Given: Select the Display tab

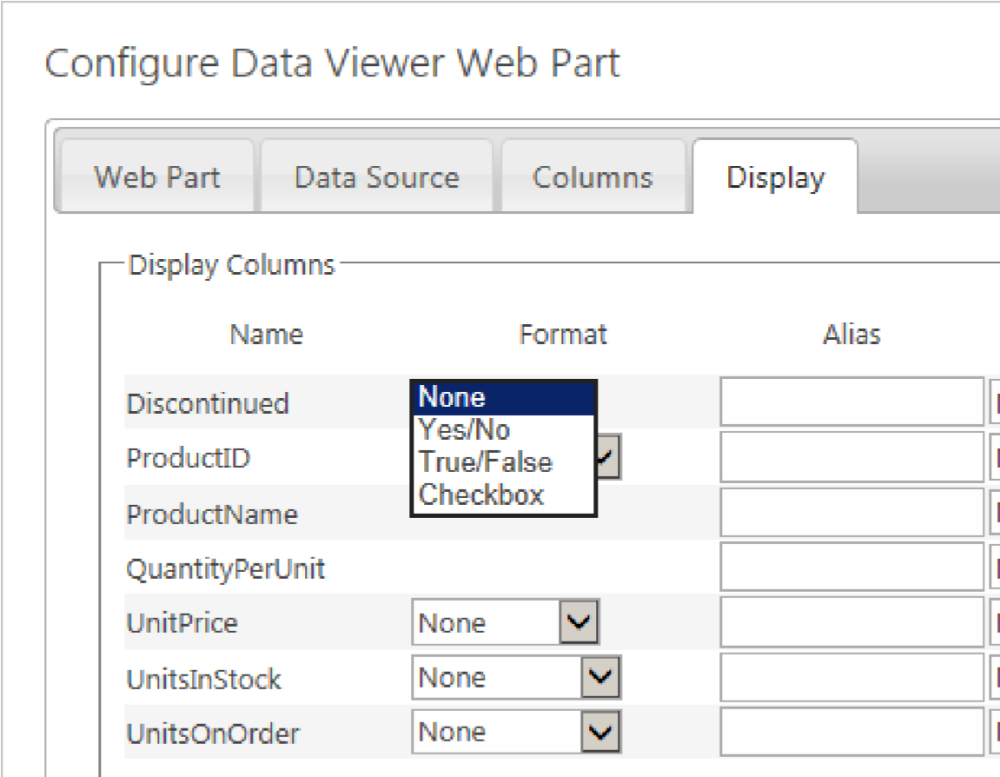Looking at the screenshot, I should click(775, 178).
